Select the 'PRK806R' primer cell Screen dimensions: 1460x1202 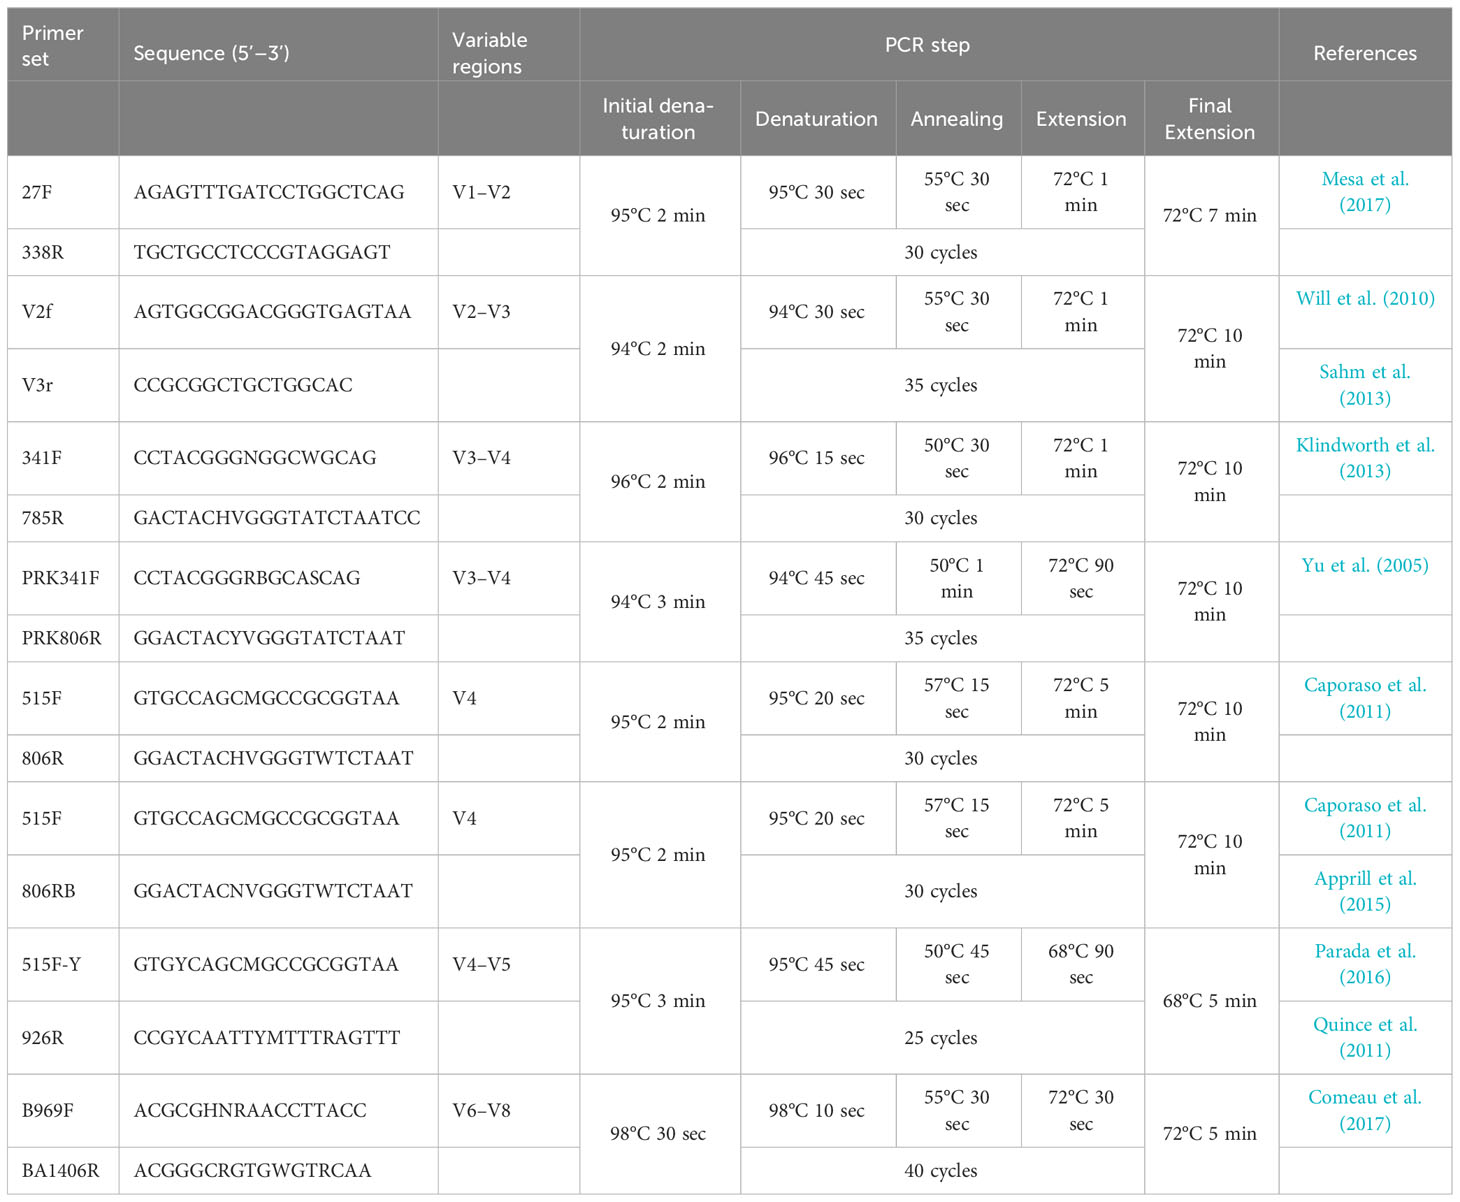click(61, 638)
